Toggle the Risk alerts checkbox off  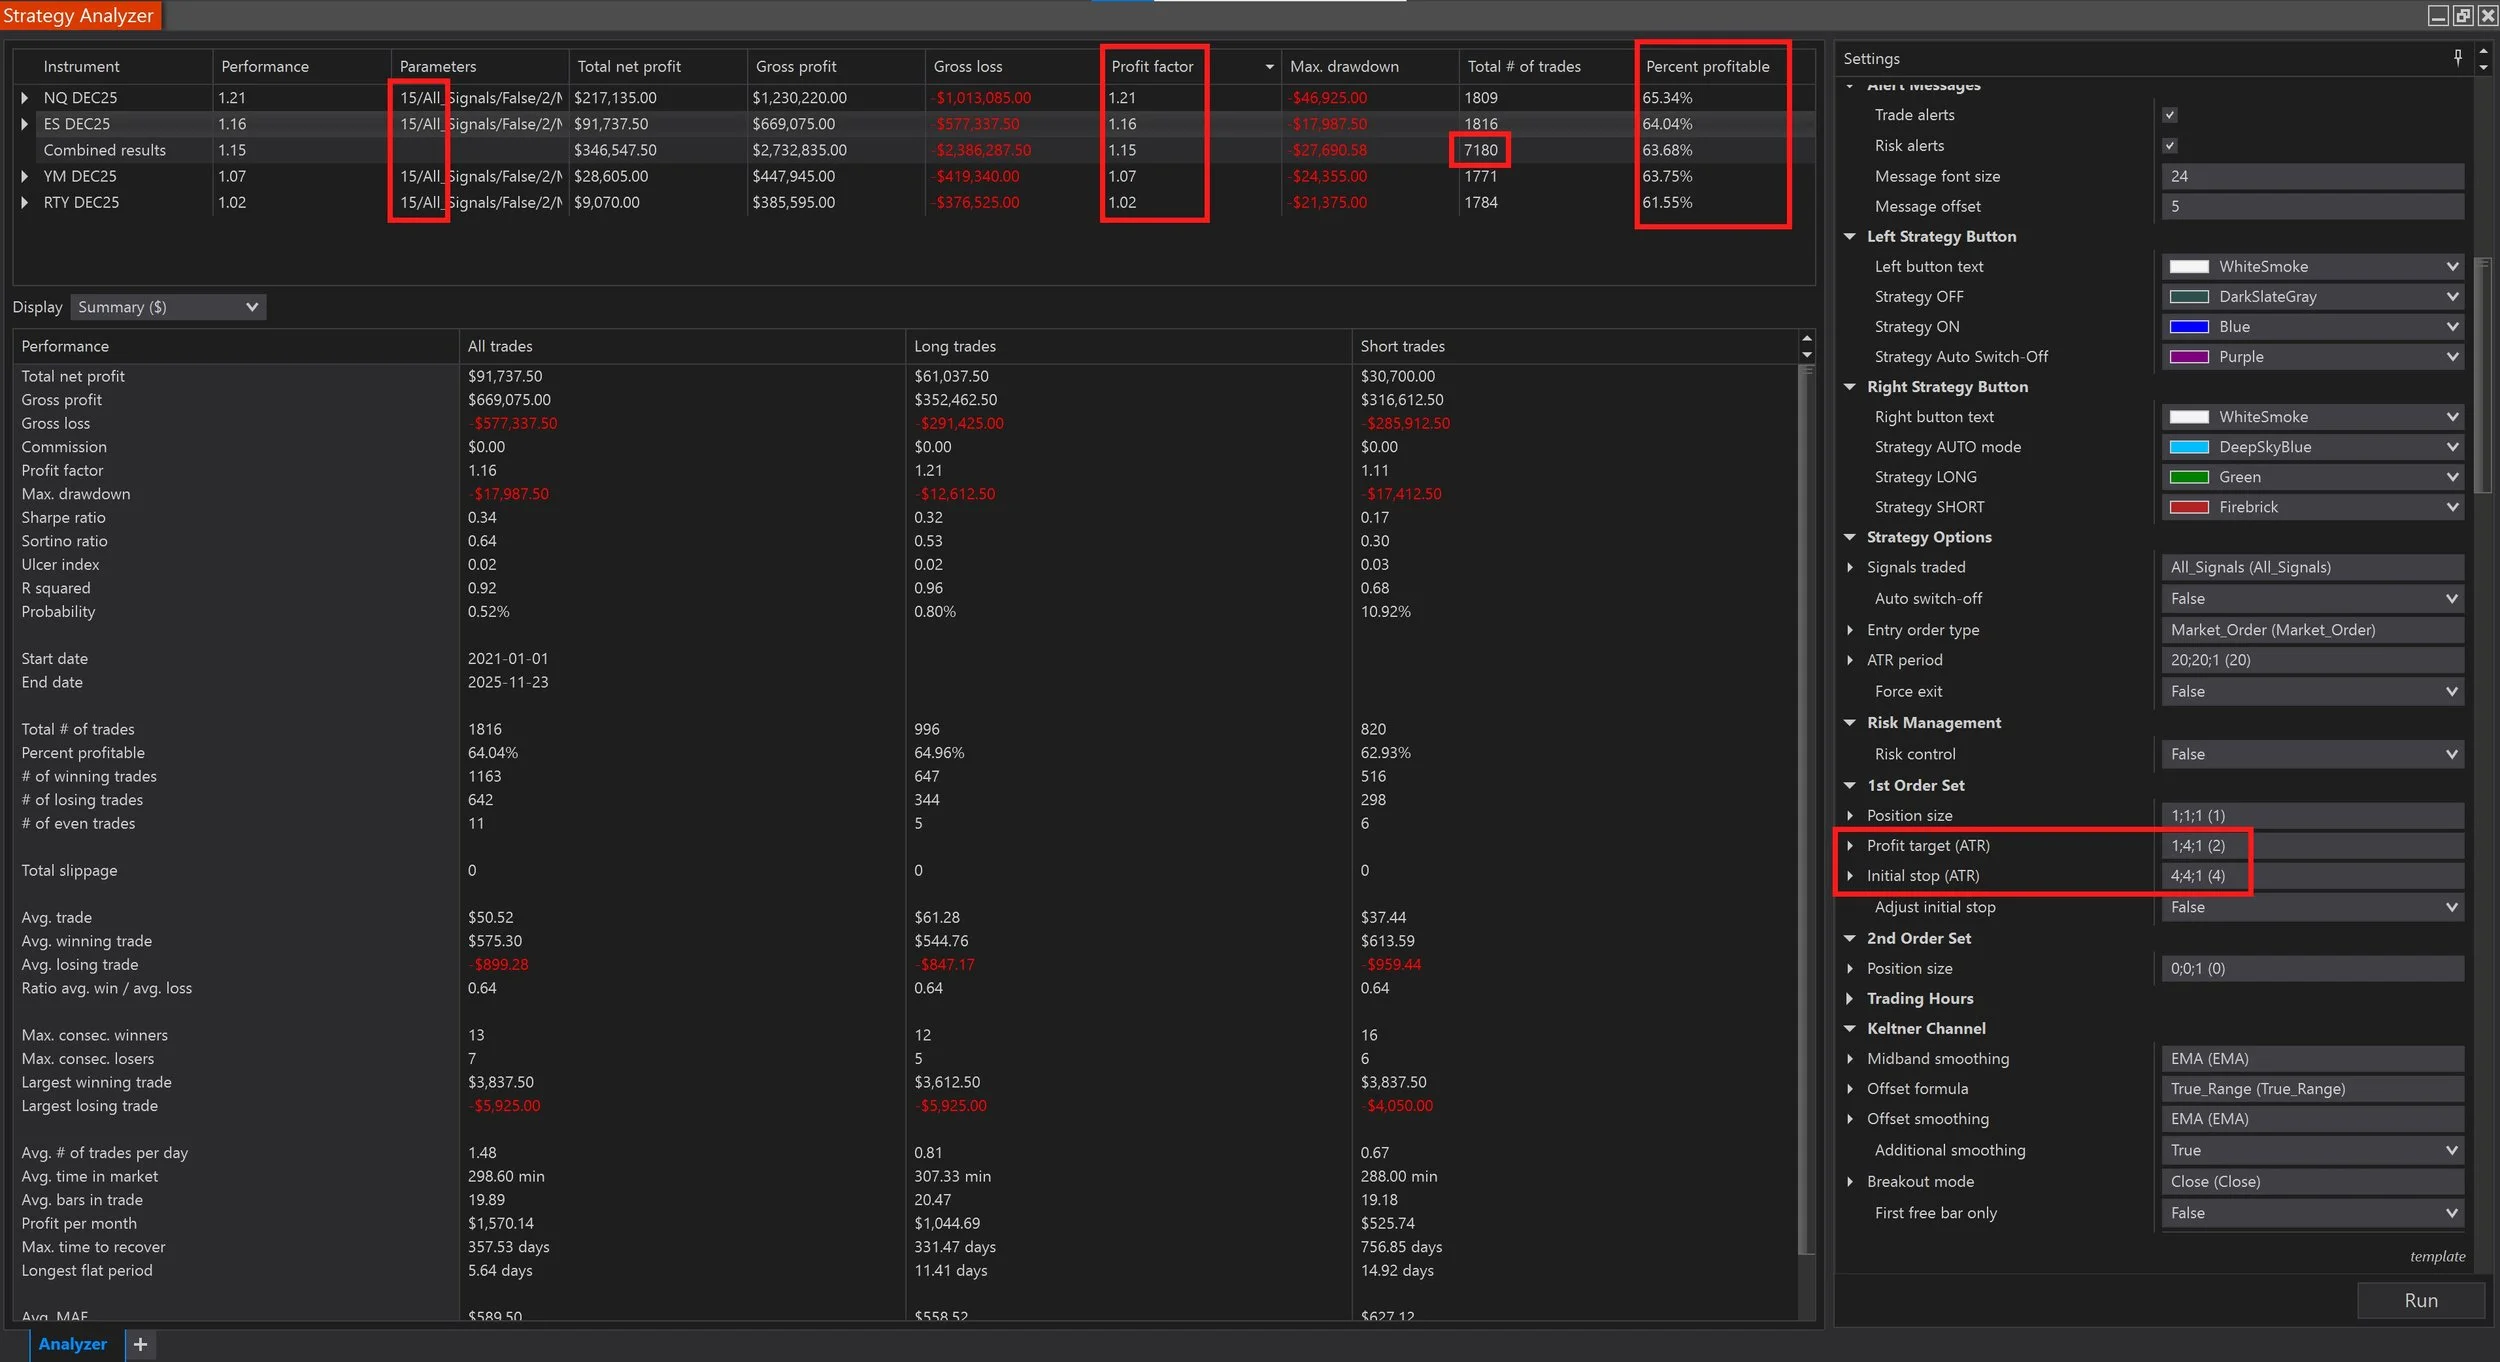point(2170,145)
